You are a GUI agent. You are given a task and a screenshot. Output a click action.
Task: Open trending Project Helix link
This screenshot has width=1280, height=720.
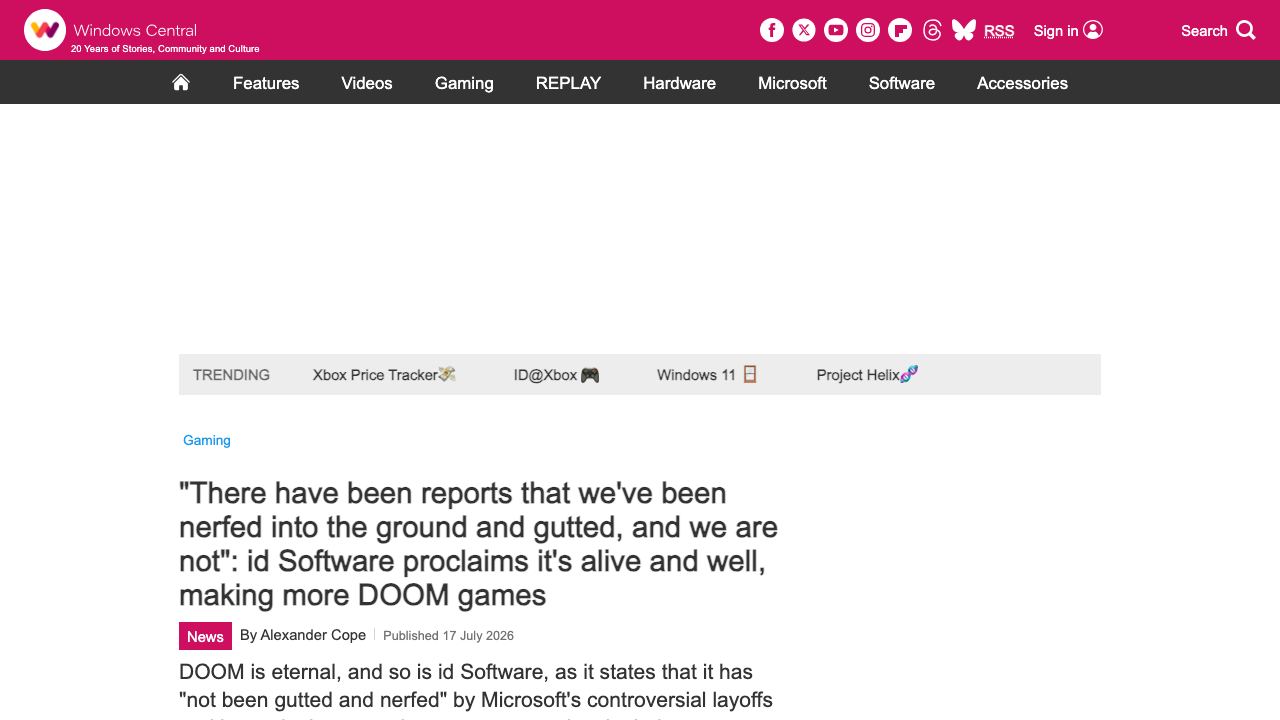(867, 375)
